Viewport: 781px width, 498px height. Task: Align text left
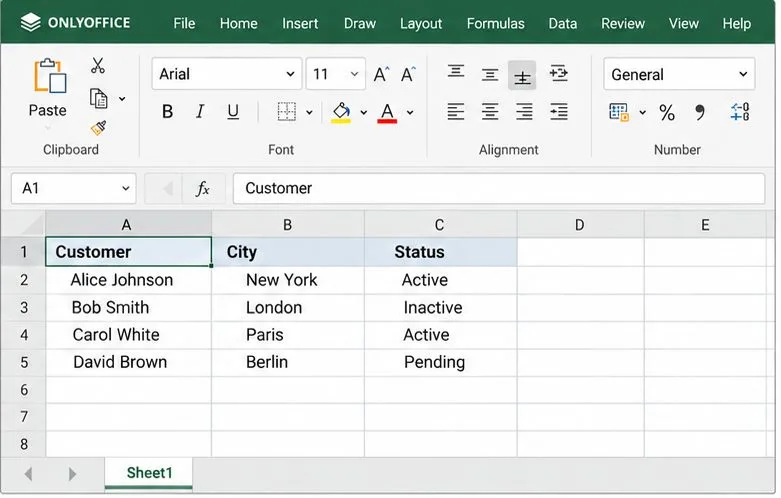tap(456, 112)
